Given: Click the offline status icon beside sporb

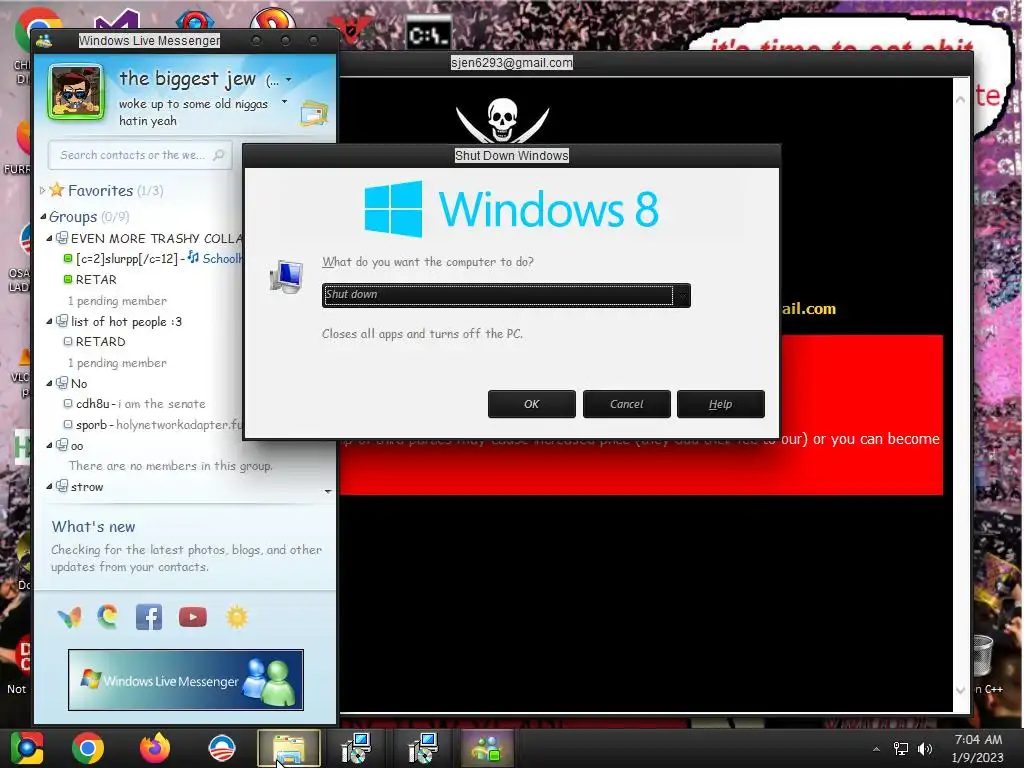Looking at the screenshot, I should click(67, 424).
